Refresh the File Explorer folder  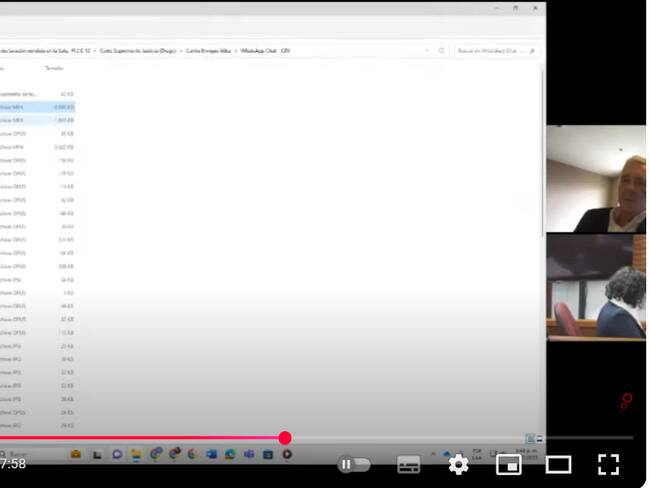(x=441, y=50)
